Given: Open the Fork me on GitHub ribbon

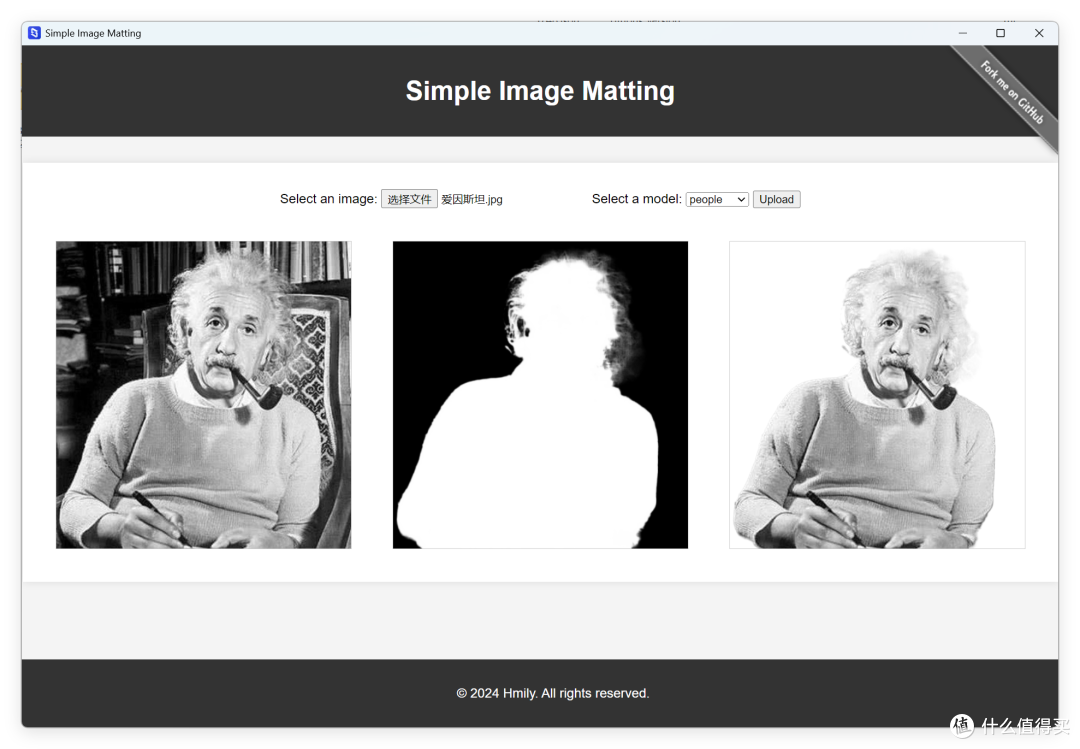Looking at the screenshot, I should click(x=1011, y=92).
